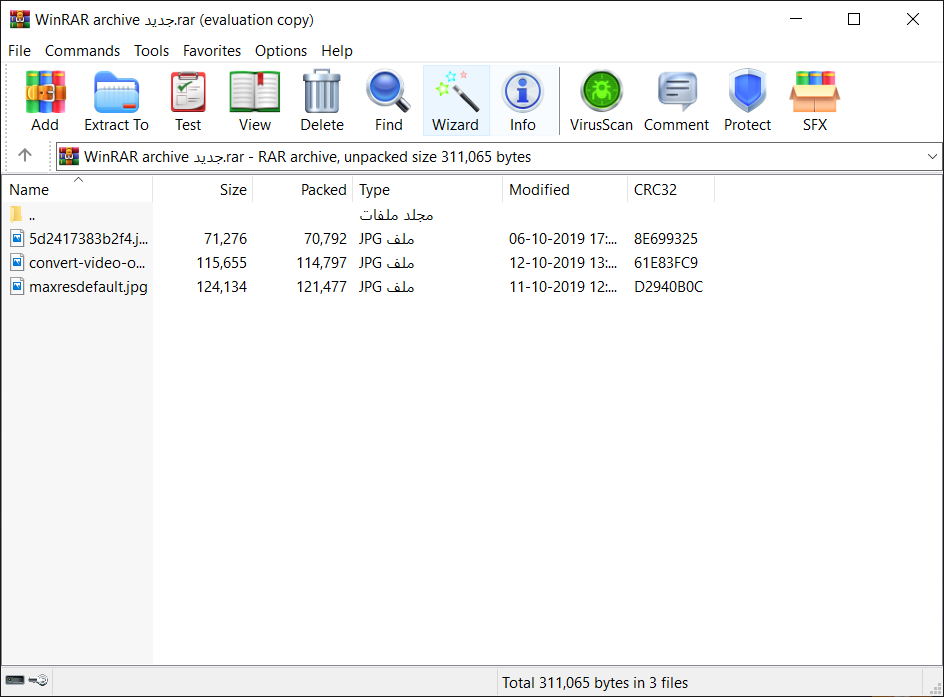The height and width of the screenshot is (697, 944).
Task: Sort by Type column header
Action: point(427,190)
